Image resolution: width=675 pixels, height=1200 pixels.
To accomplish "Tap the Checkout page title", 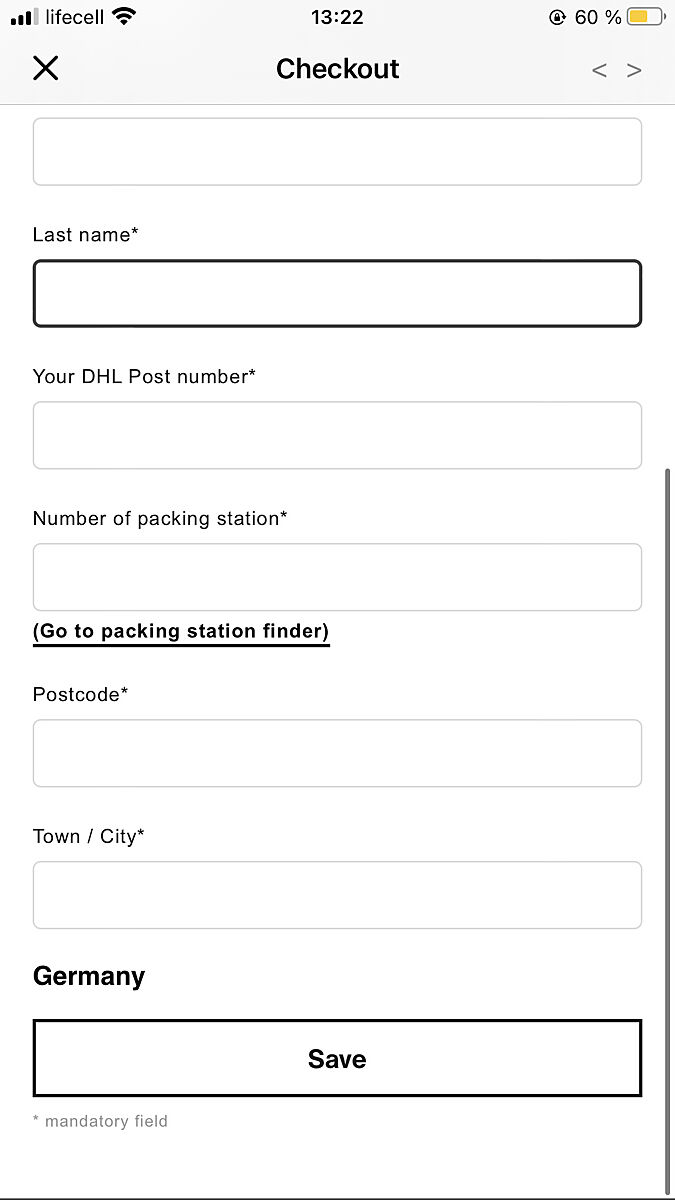I will pos(337,69).
